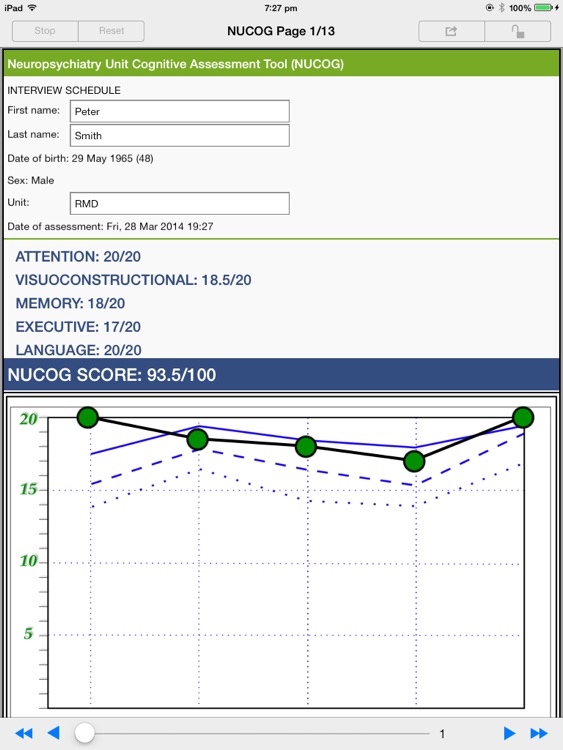Select the LANGUAGE: 20/20 score line
563x750 pixels.
78,350
